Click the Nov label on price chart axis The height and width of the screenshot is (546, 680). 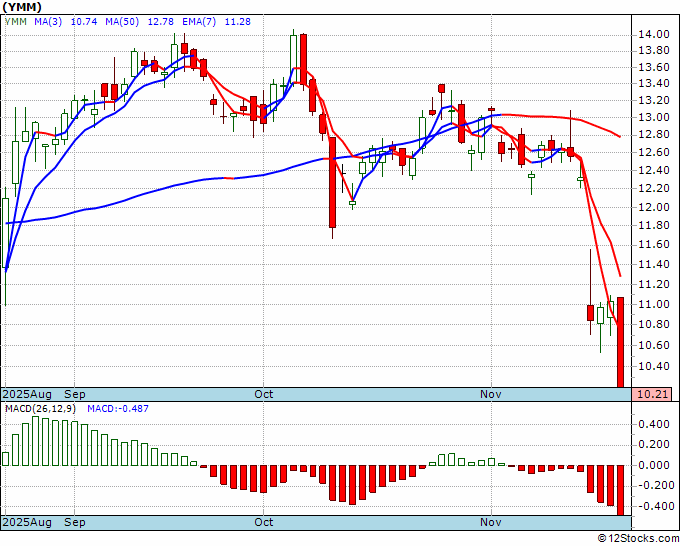pos(490,394)
